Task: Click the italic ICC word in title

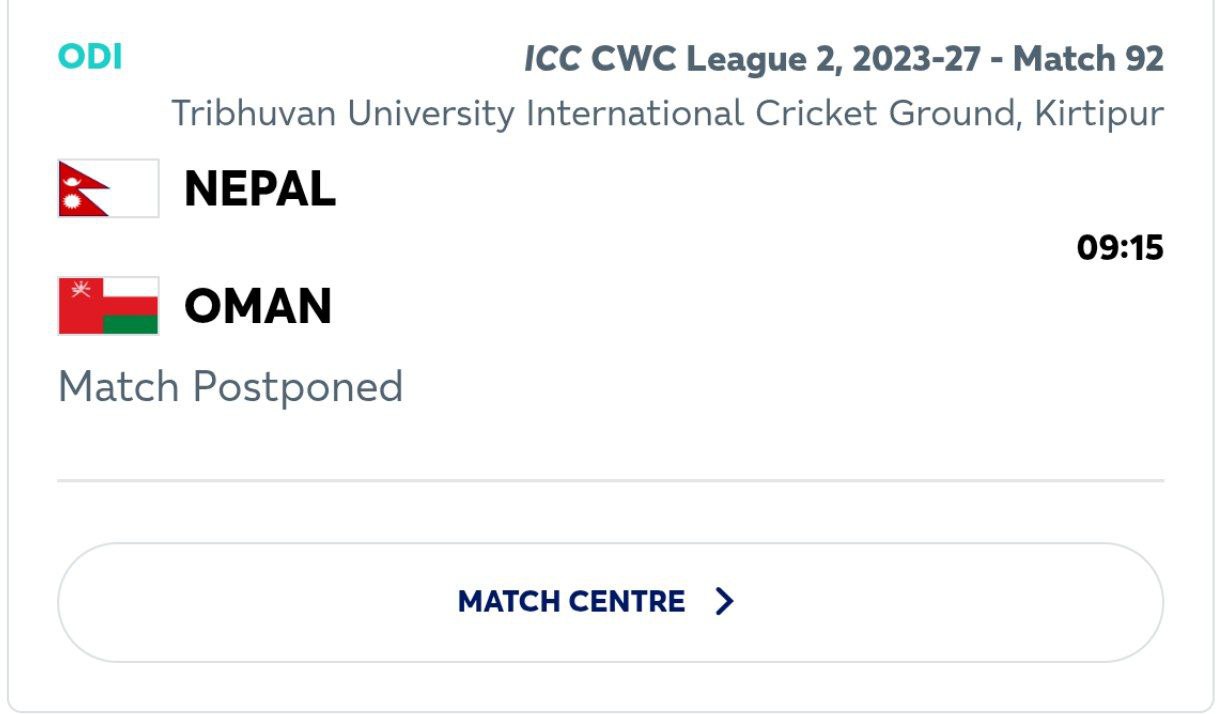Action: (x=552, y=60)
